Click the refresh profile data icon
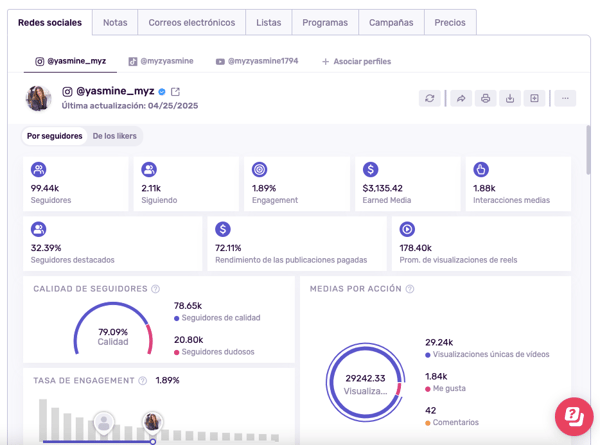 click(x=430, y=98)
